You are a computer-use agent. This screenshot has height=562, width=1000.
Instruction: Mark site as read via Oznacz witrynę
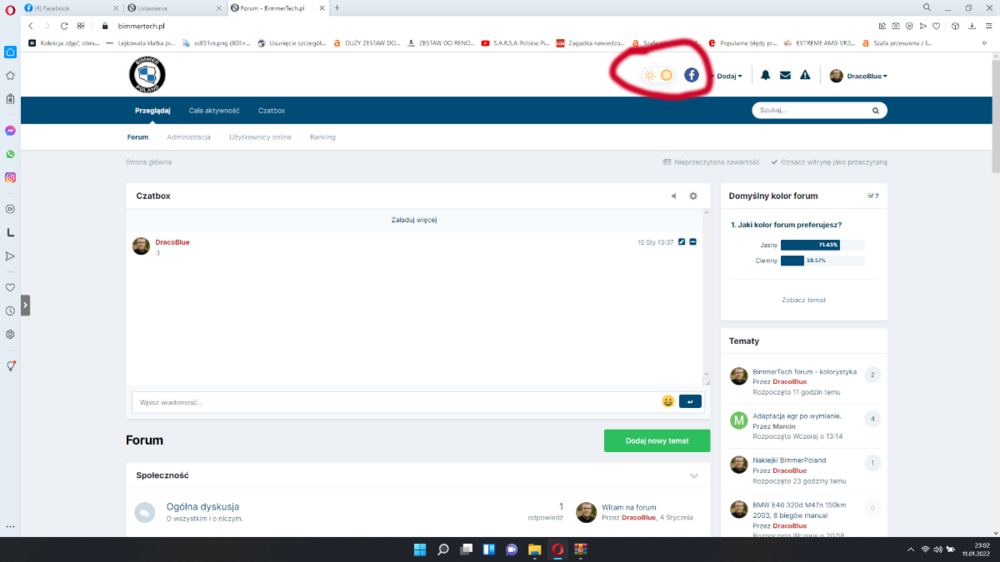829,162
